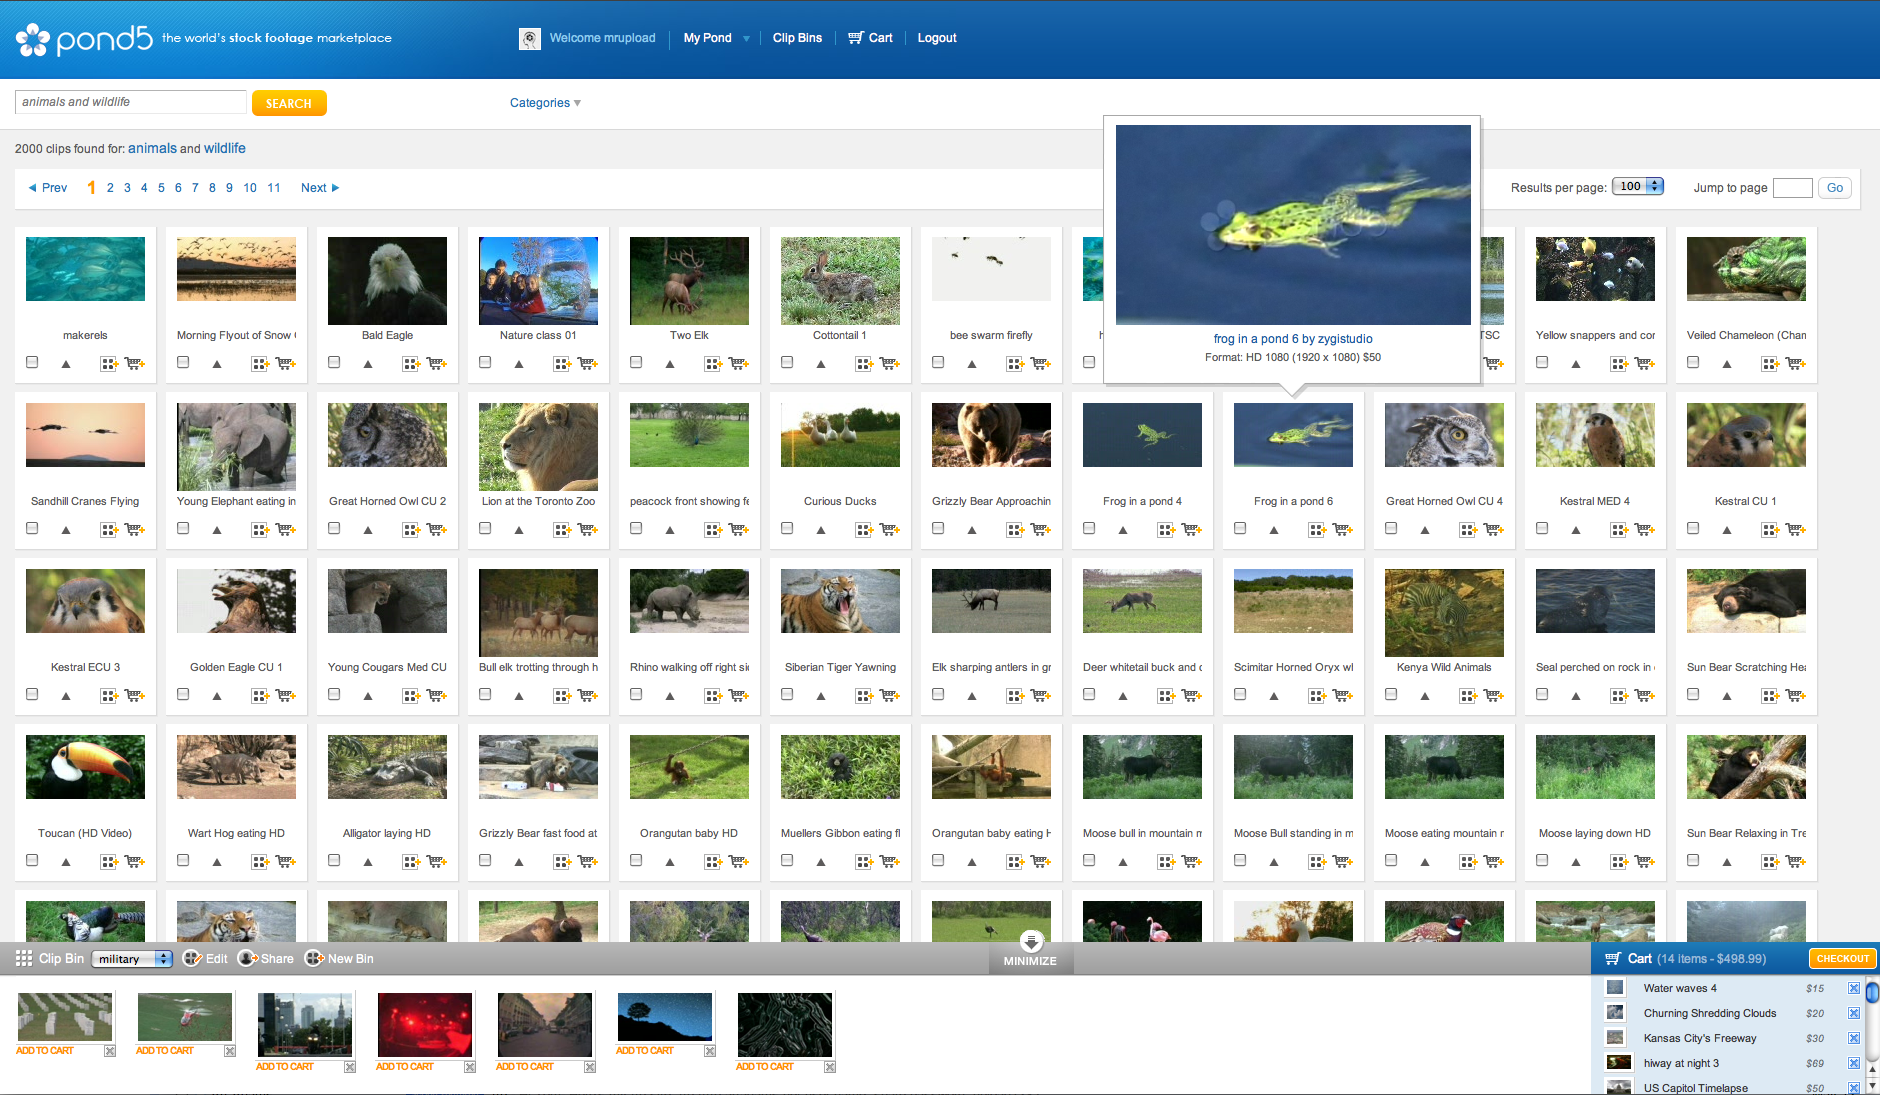The height and width of the screenshot is (1095, 1880).
Task: Remove Water waves 4 from cart
Action: tap(1854, 988)
